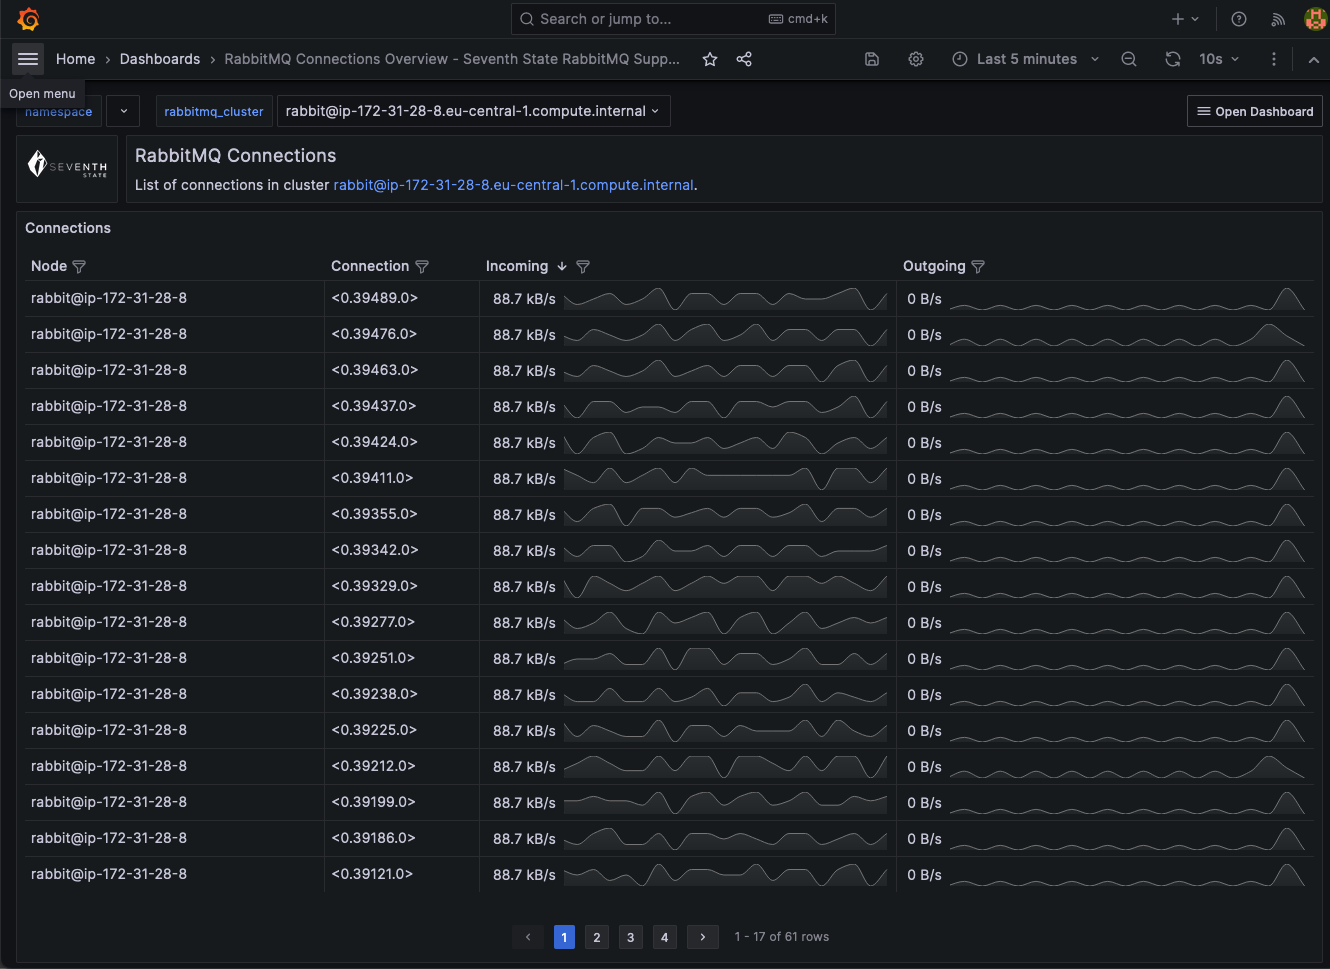The height and width of the screenshot is (969, 1330).
Task: Click the namespace variable label
Action: (58, 112)
